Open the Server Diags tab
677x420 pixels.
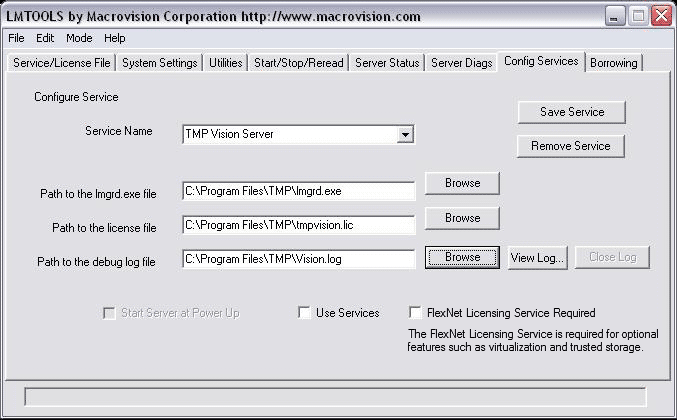(x=461, y=63)
